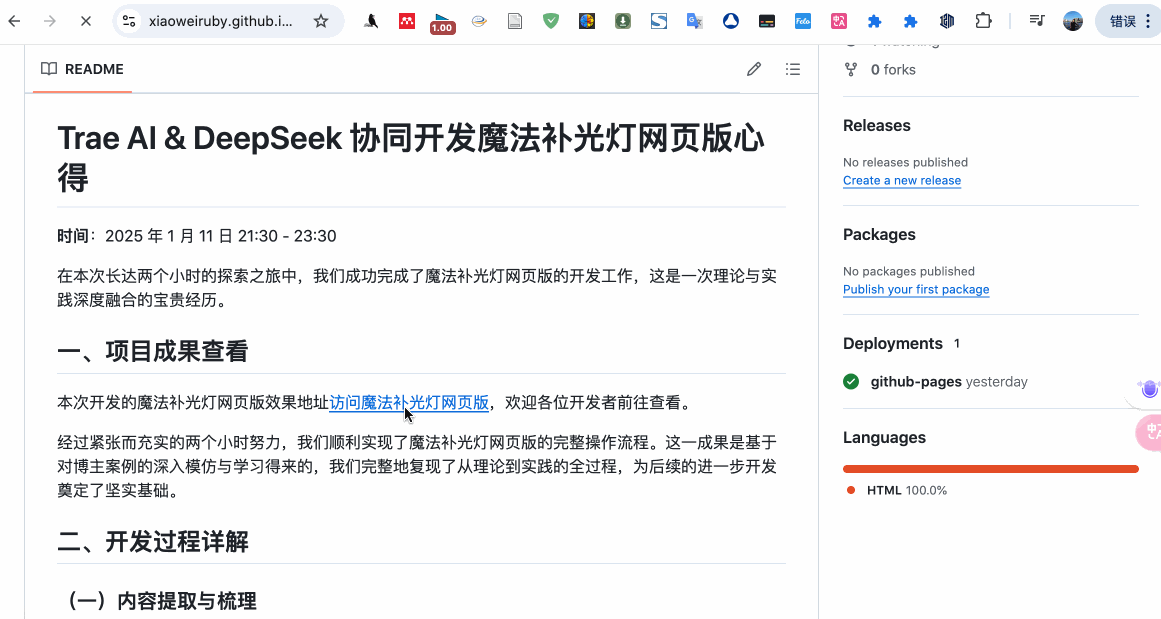Click Publish your first package

coord(916,290)
